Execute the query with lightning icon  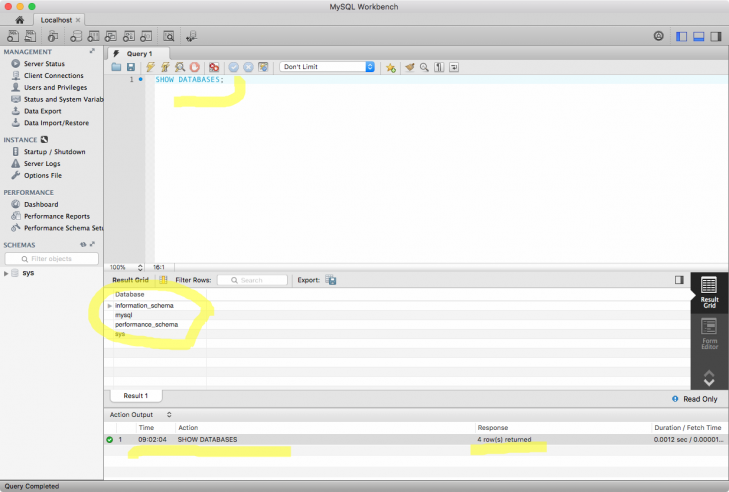pyautogui.click(x=150, y=67)
